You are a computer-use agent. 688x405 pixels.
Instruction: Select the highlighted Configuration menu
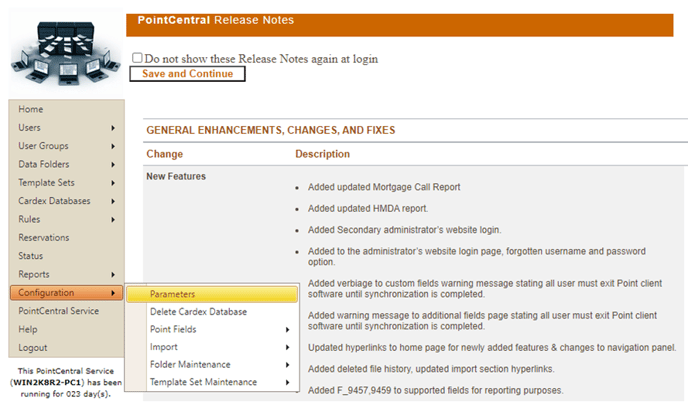coord(66,293)
